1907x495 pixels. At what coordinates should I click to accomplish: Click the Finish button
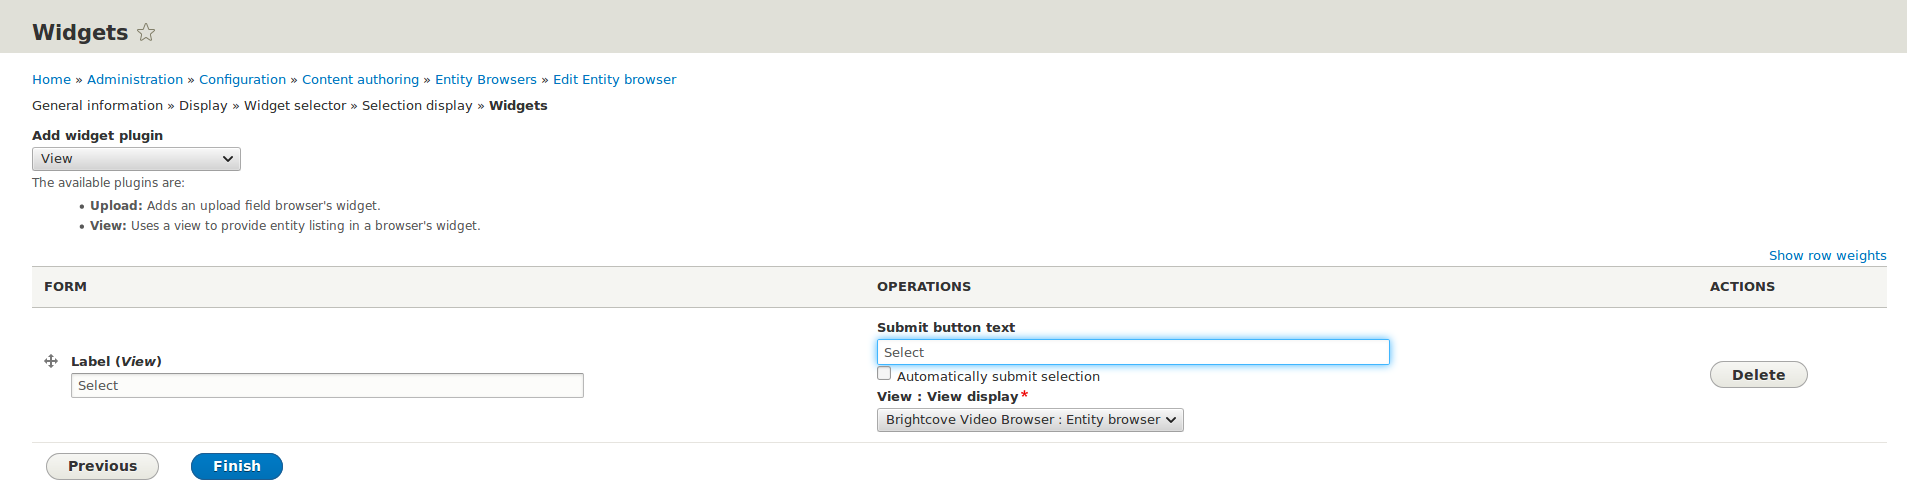[x=237, y=466]
